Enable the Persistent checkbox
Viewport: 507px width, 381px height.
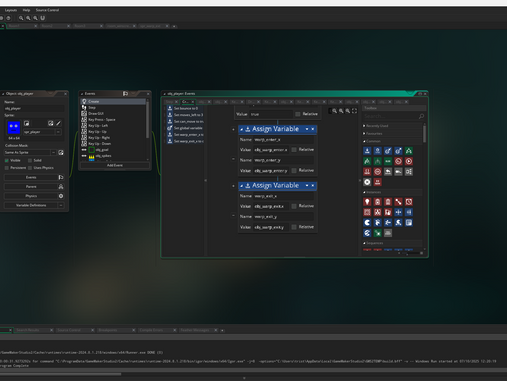7,168
